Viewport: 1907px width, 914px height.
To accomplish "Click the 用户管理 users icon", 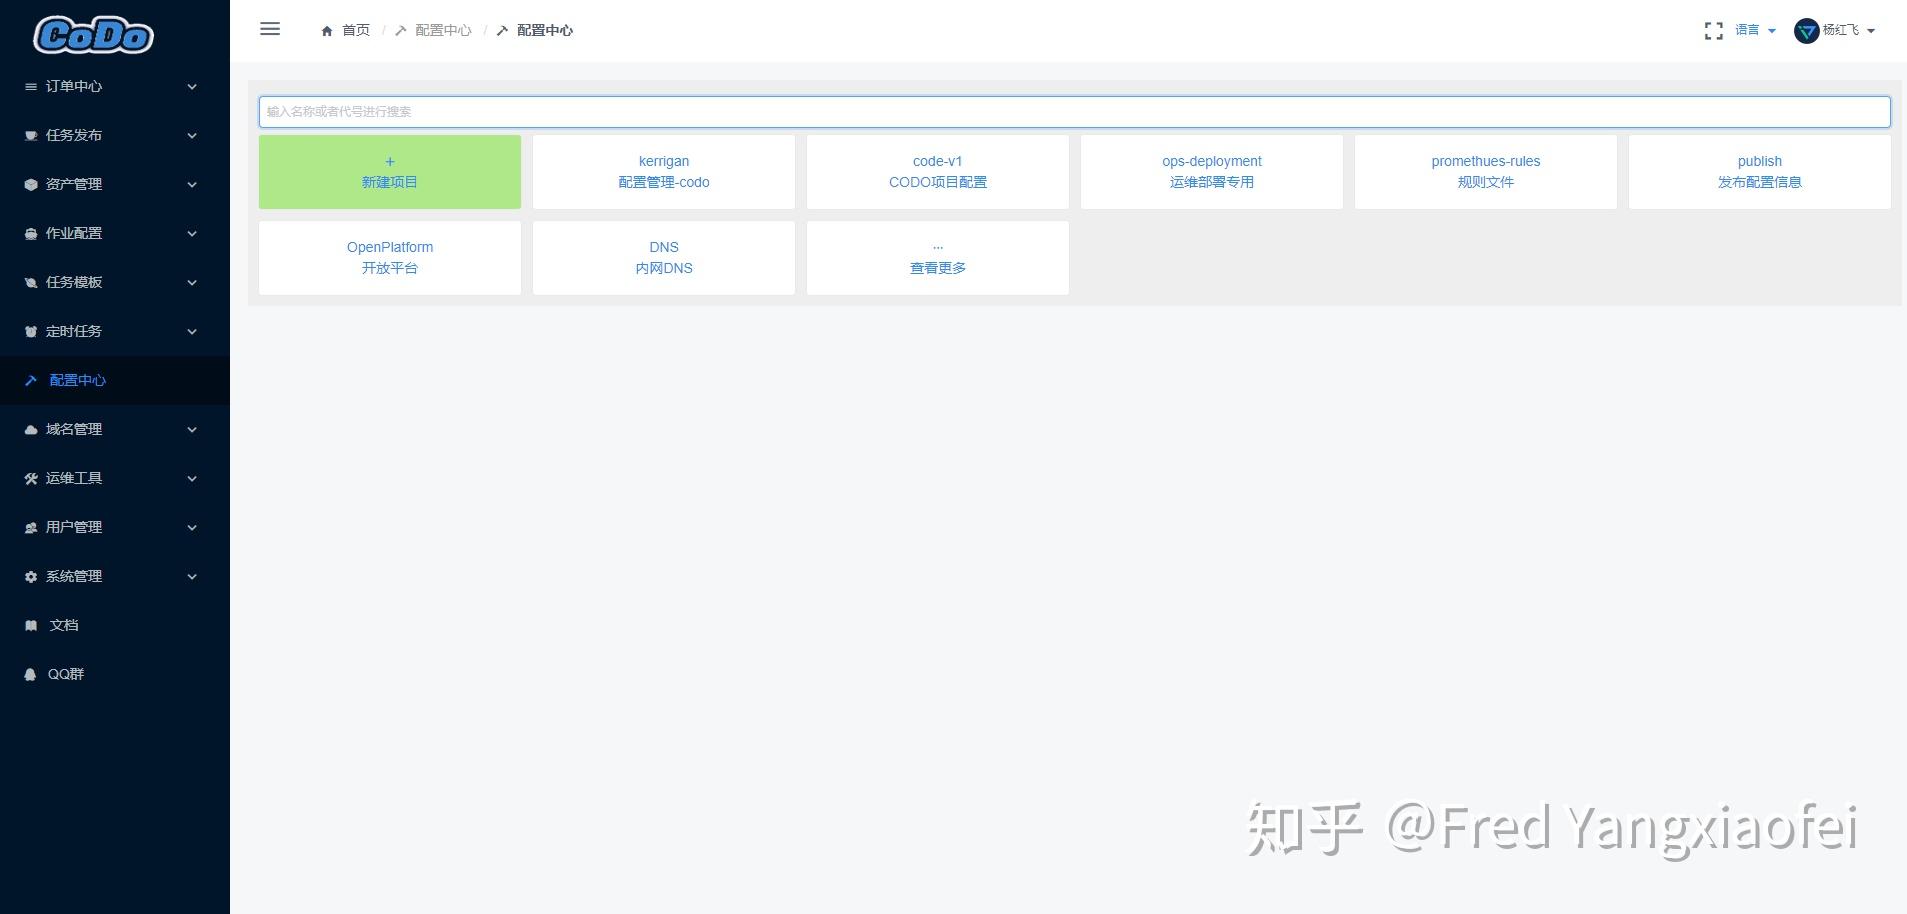I will (x=29, y=527).
